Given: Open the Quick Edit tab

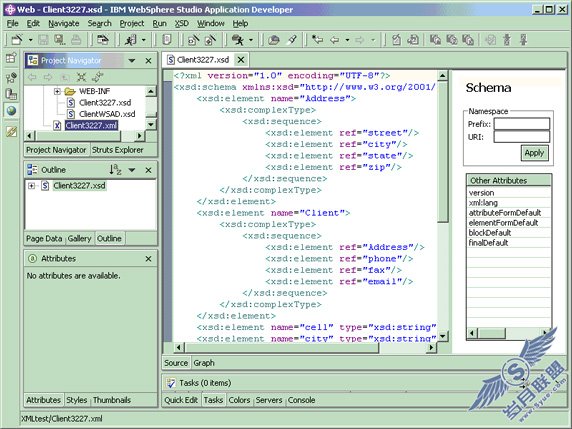Looking at the screenshot, I should tap(181, 400).
